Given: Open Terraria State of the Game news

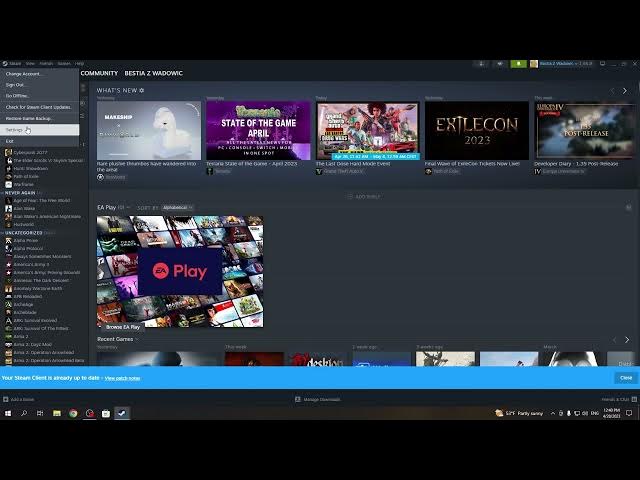Looking at the screenshot, I should click(x=258, y=131).
